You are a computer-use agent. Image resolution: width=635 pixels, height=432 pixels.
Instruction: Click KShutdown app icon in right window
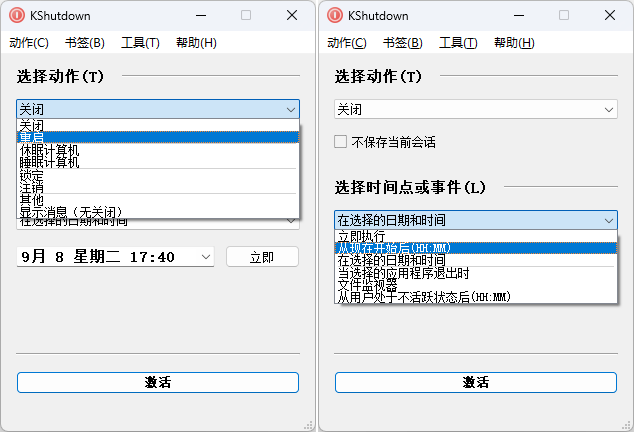335,15
